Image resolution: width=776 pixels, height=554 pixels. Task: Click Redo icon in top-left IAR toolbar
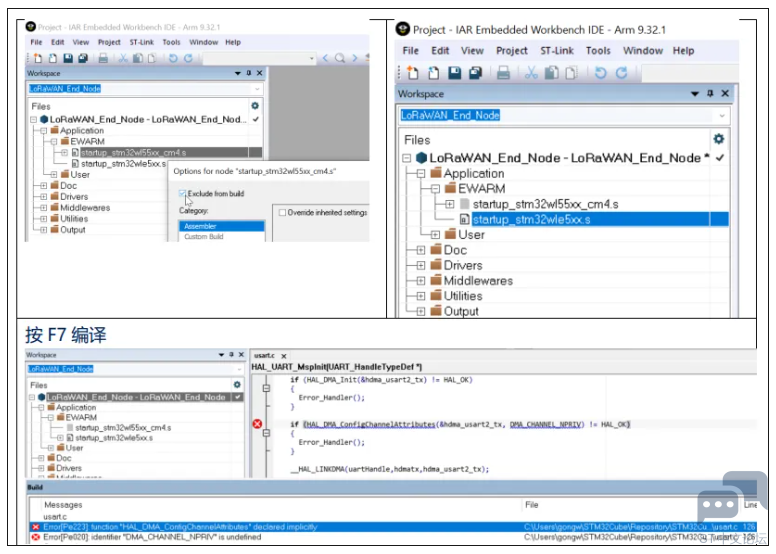[188, 58]
